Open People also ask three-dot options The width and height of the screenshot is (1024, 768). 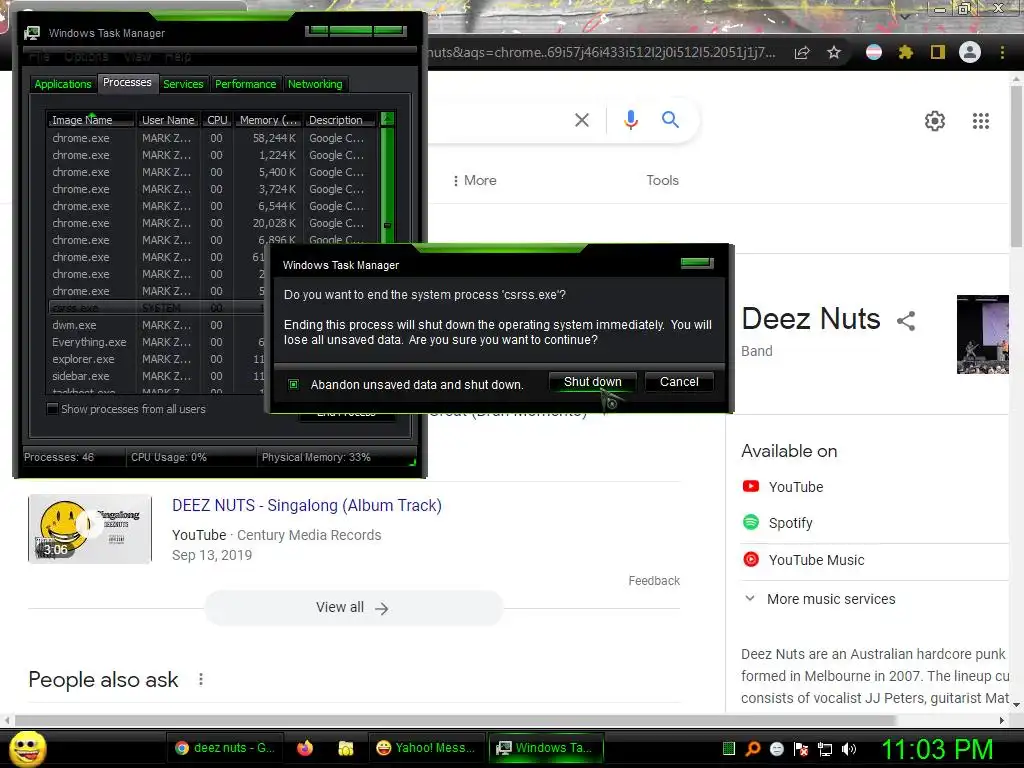point(201,679)
